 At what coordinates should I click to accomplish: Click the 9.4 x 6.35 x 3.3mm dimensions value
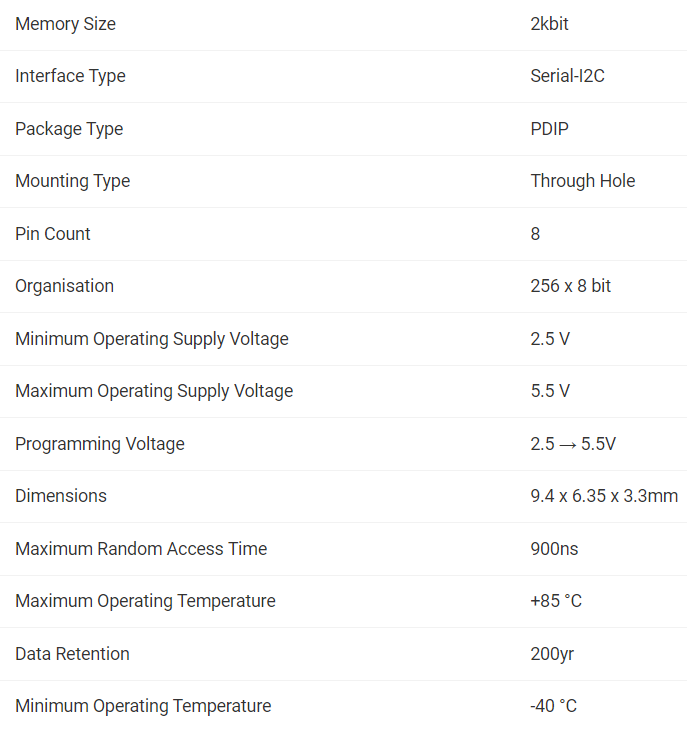(x=604, y=496)
